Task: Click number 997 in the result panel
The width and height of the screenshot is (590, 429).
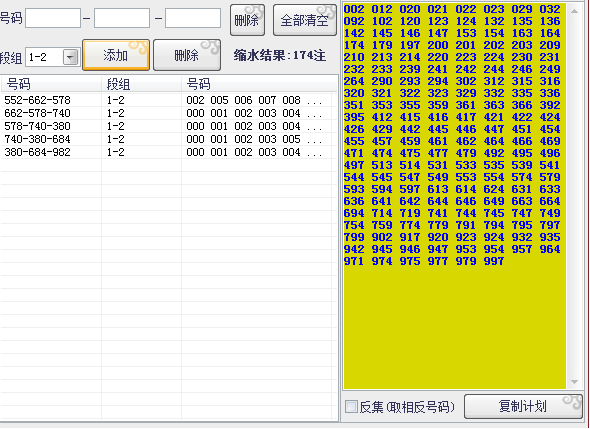Action: [x=494, y=261]
